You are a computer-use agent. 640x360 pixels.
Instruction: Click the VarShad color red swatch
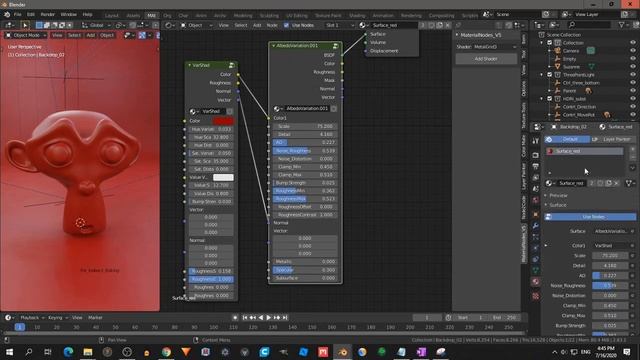(223, 121)
